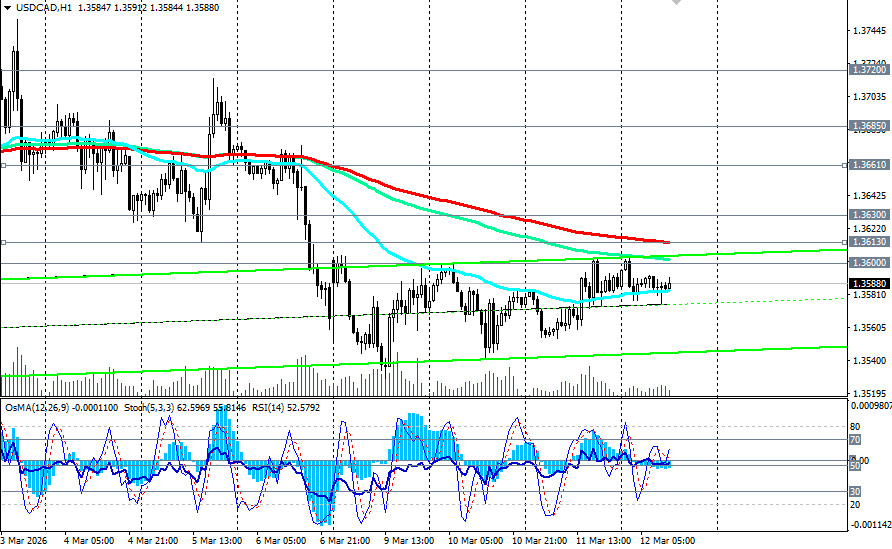This screenshot has width=892, height=549.
Task: Click the 30 level tag on indicator scale
Action: pyautogui.click(x=855, y=492)
